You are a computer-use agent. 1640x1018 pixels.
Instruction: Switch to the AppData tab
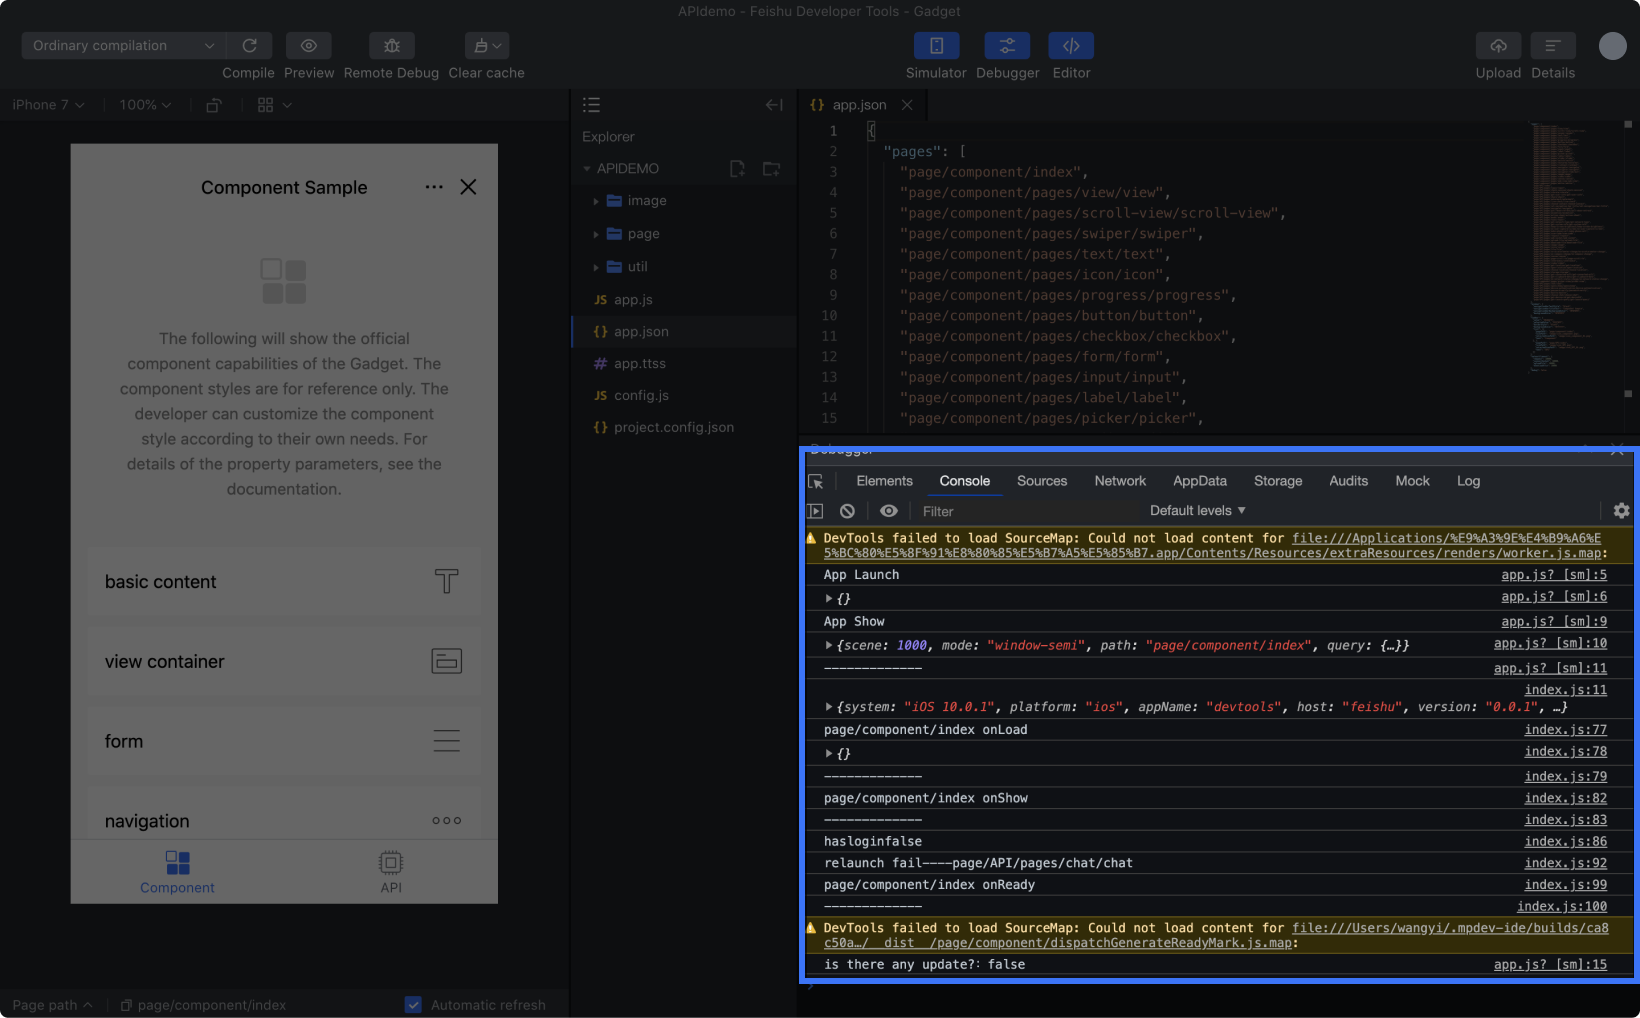click(x=1200, y=481)
